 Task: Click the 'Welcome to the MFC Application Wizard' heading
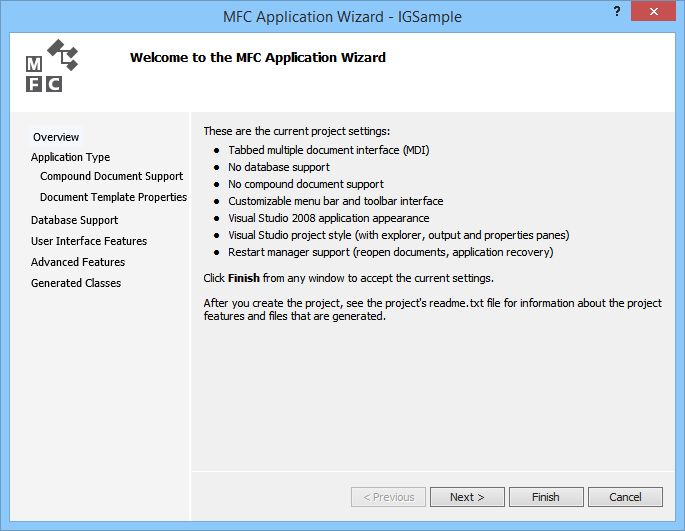coord(258,57)
